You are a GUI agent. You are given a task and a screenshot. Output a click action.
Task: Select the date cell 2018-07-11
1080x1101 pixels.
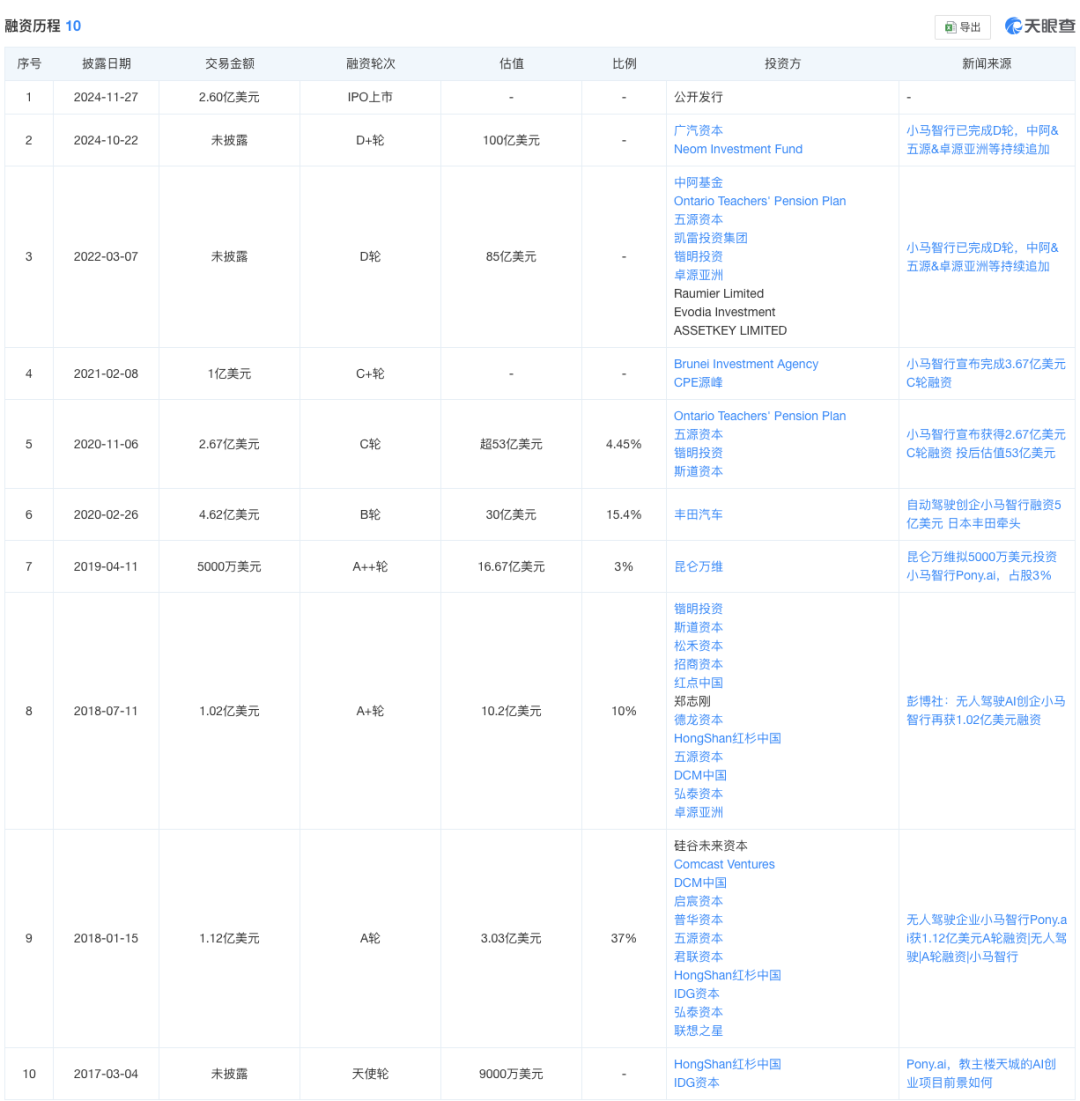click(106, 711)
